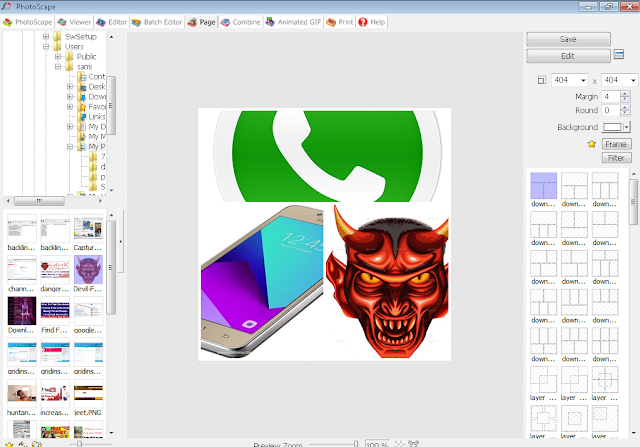This screenshot has width=640, height=447.
Task: Collapse the left panel with the arrow handle
Action: tap(121, 242)
